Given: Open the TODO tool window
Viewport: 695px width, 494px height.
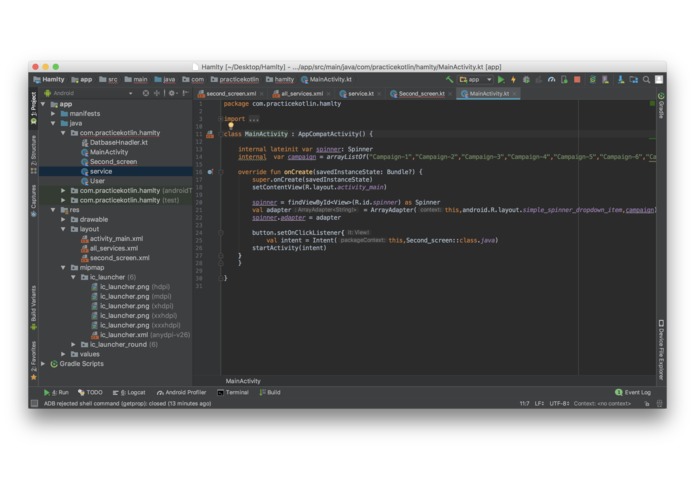Looking at the screenshot, I should coord(90,393).
